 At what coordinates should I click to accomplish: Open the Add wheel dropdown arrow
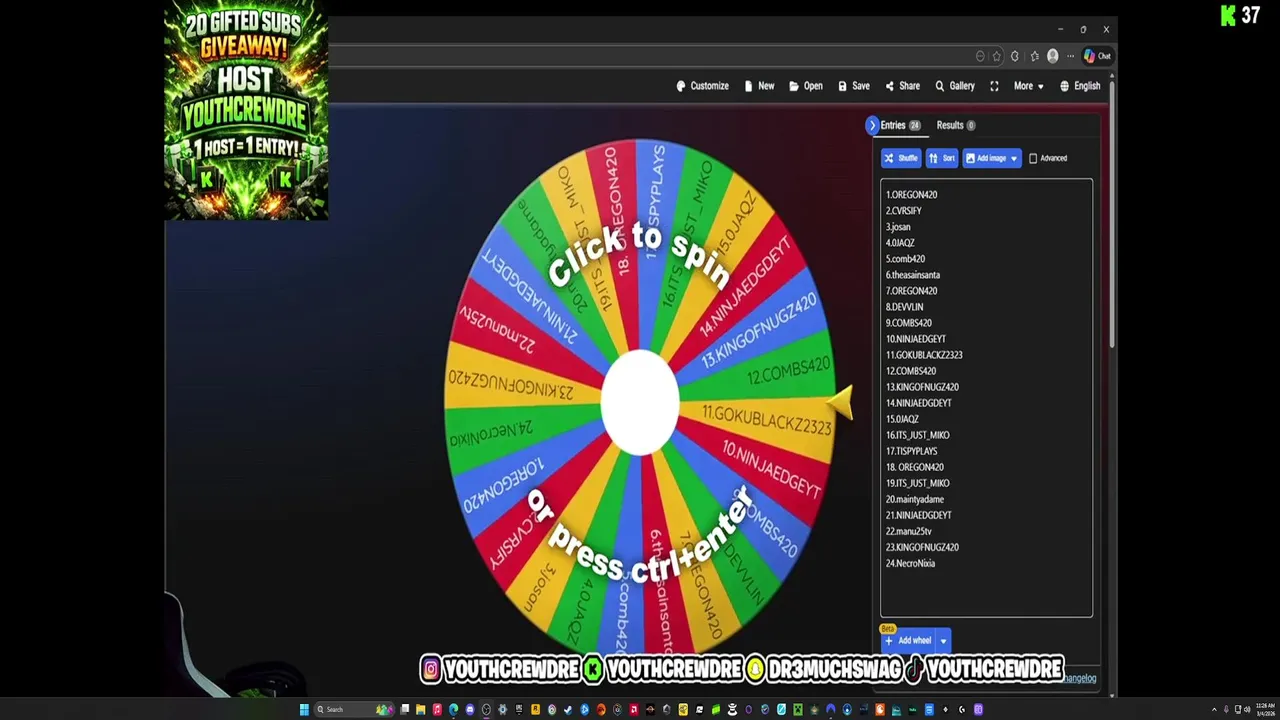(943, 641)
